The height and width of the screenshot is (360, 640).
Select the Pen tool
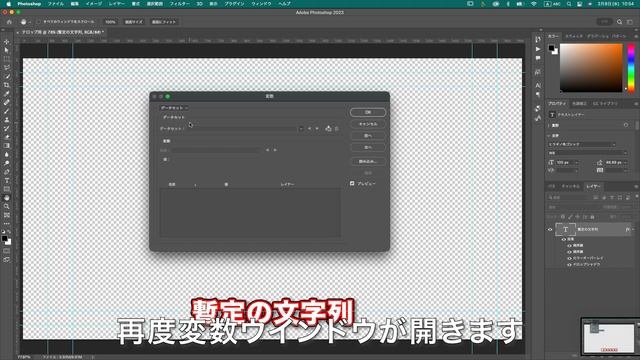click(7, 172)
